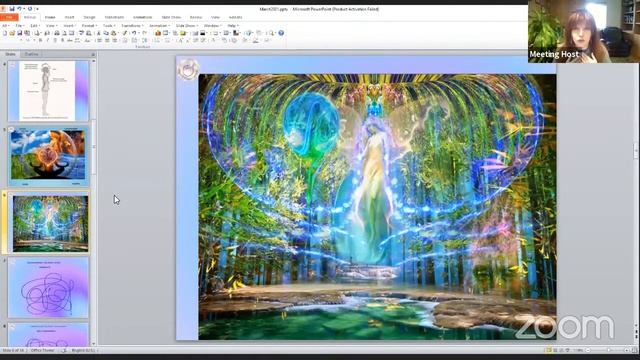Image resolution: width=640 pixels, height=360 pixels.
Task: Start Slide Show from status bar button
Action: coord(567,350)
